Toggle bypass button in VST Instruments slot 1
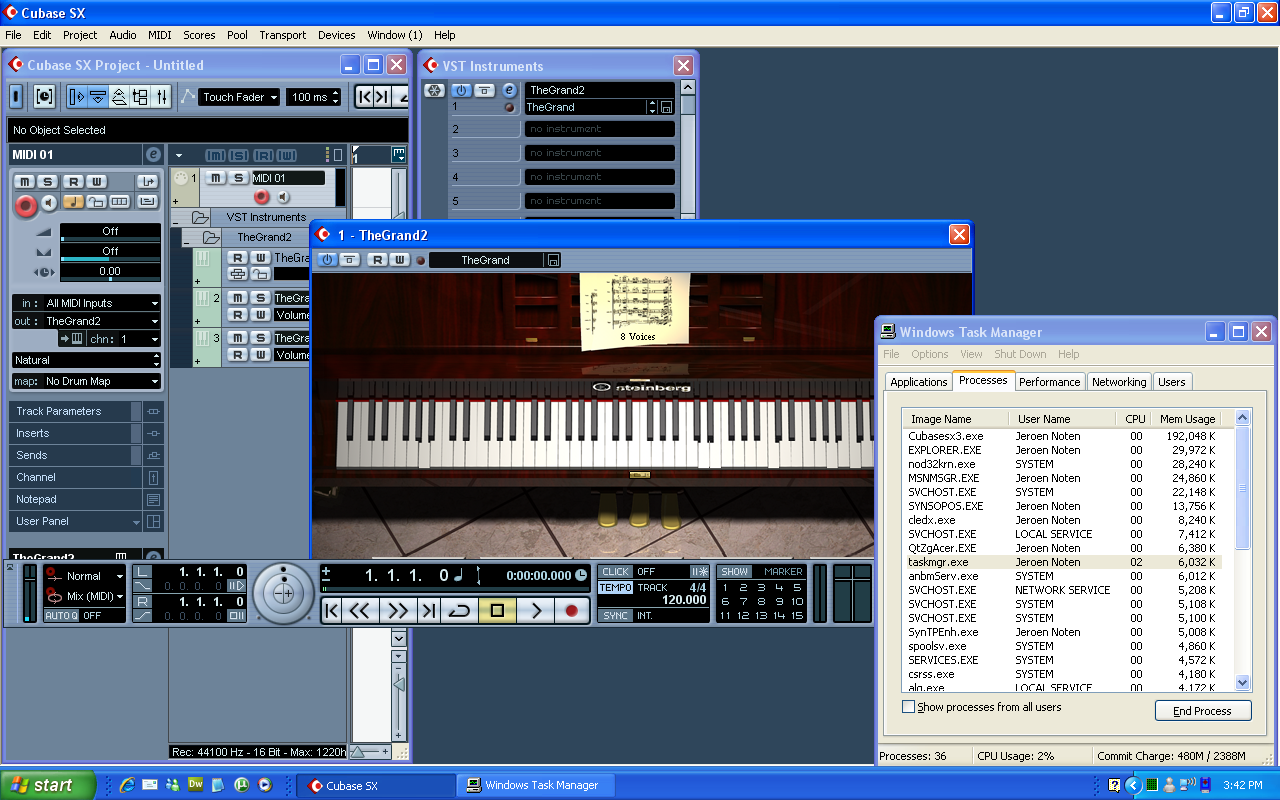The width and height of the screenshot is (1280, 800). pyautogui.click(x=484, y=90)
